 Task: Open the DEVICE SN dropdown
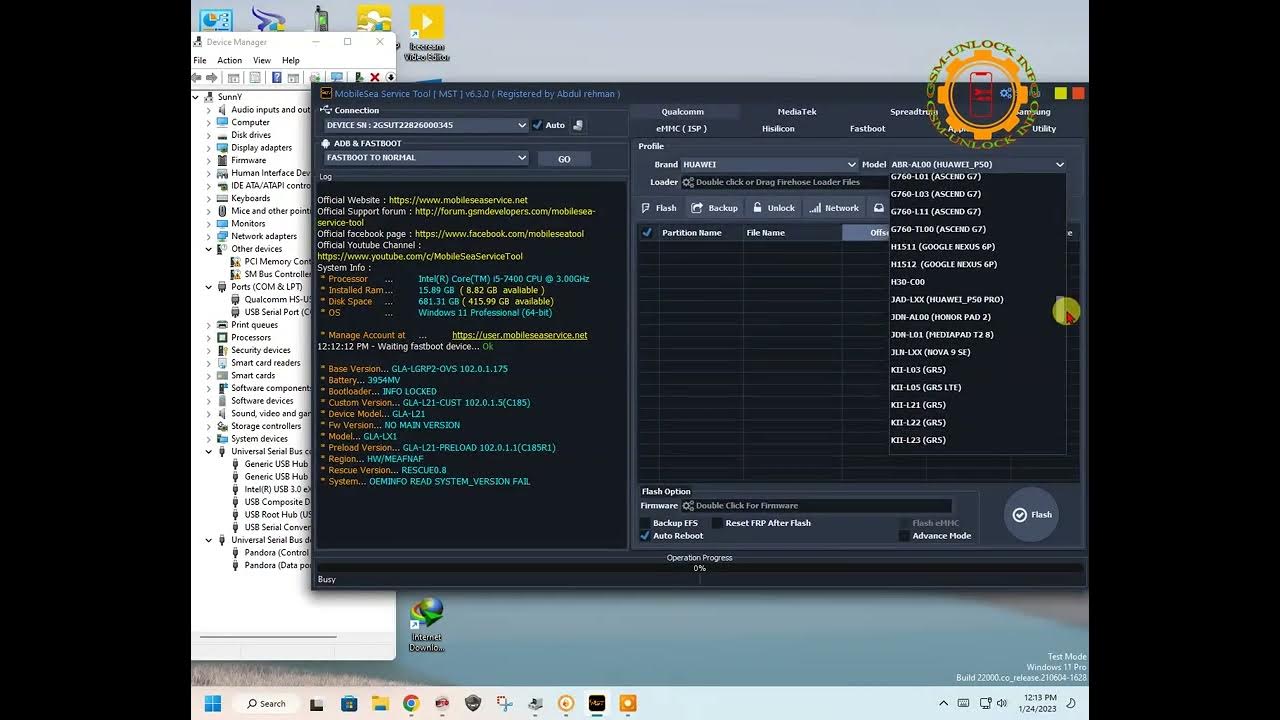click(x=426, y=125)
